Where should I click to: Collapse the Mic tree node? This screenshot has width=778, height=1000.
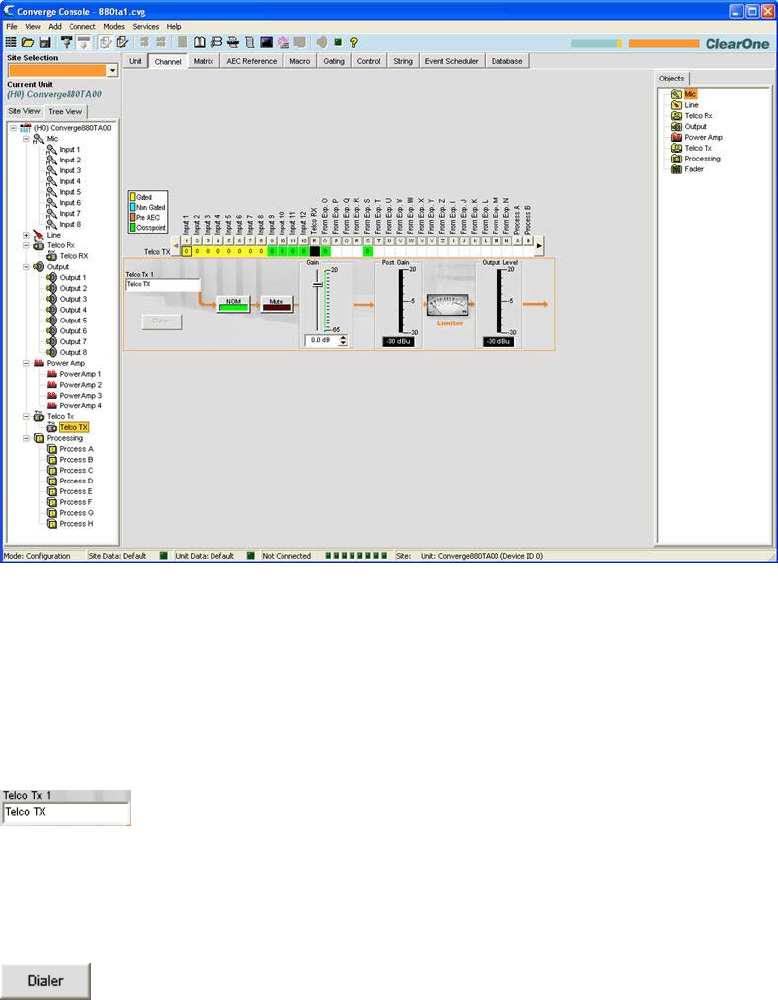26,138
